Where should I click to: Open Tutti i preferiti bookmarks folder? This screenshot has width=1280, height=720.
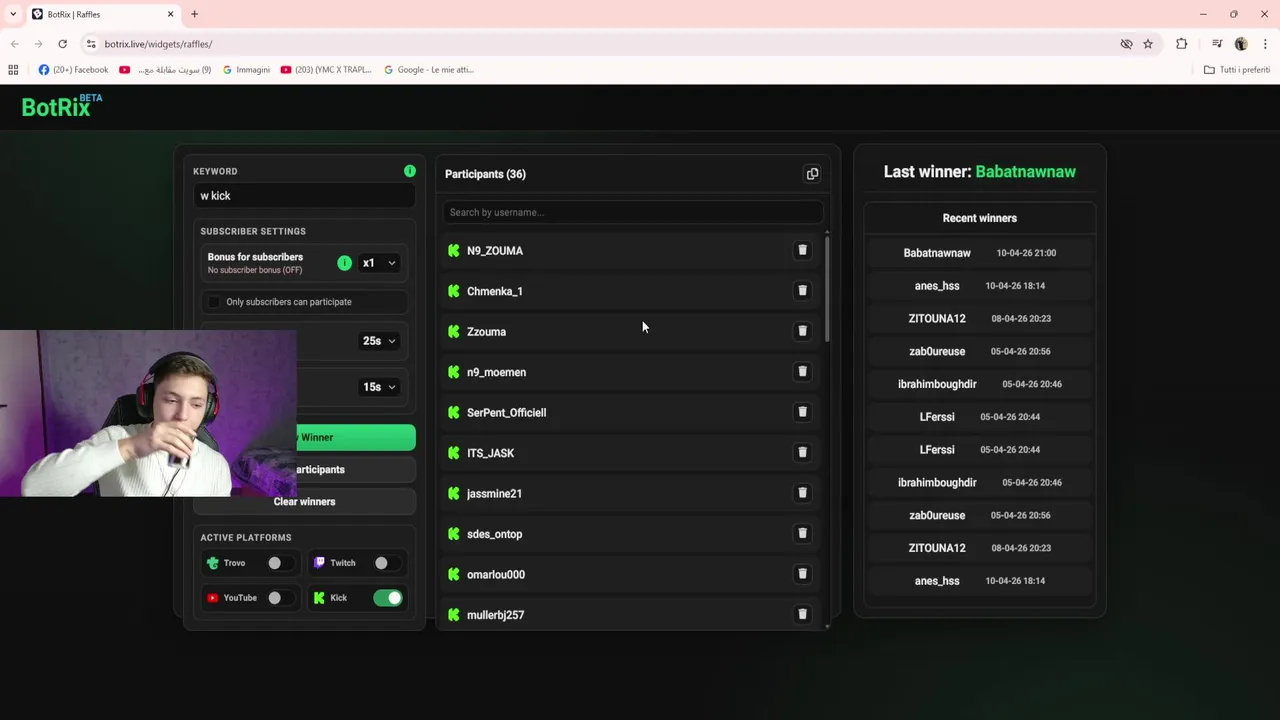(1236, 70)
